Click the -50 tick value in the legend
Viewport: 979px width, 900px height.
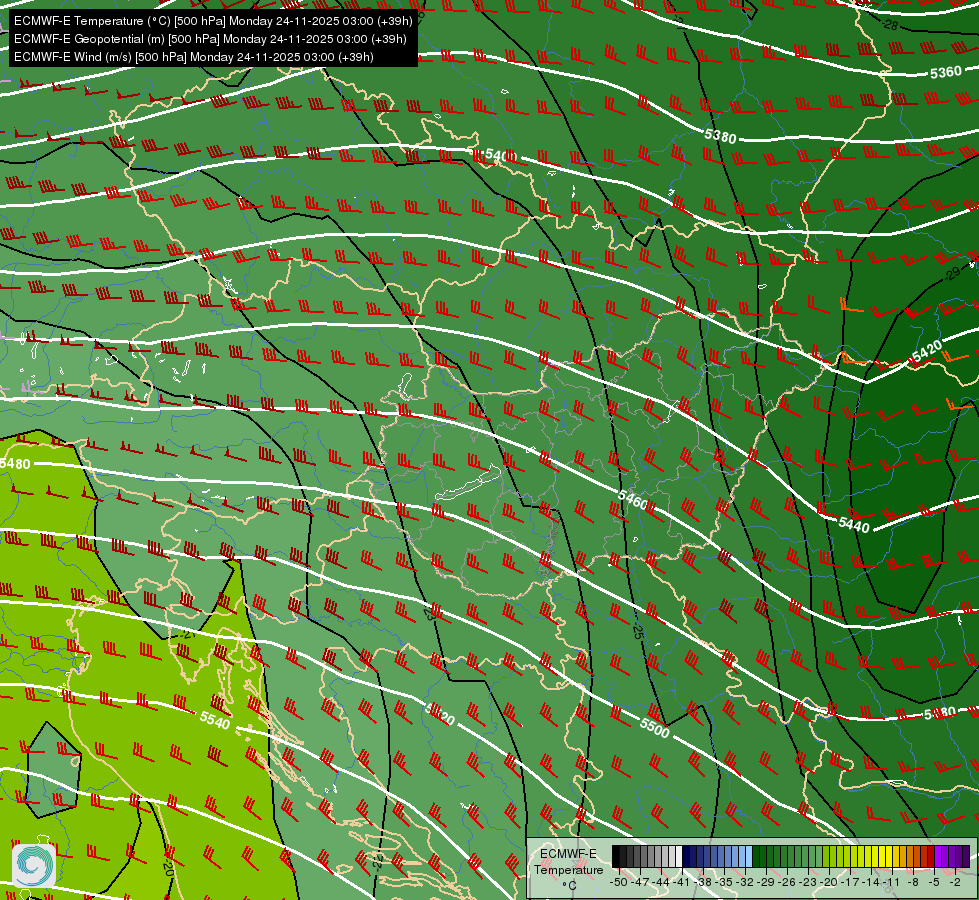coord(619,883)
